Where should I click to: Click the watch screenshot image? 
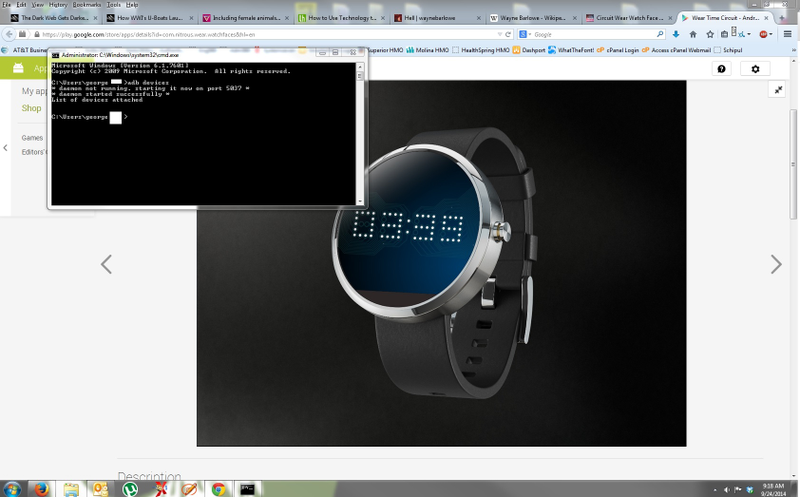(441, 263)
